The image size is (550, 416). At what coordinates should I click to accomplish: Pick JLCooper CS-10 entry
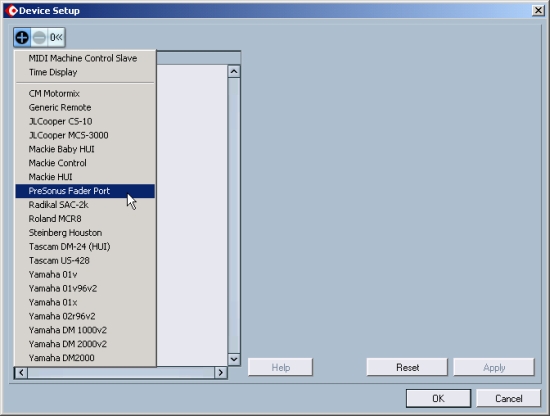pyautogui.click(x=85, y=121)
